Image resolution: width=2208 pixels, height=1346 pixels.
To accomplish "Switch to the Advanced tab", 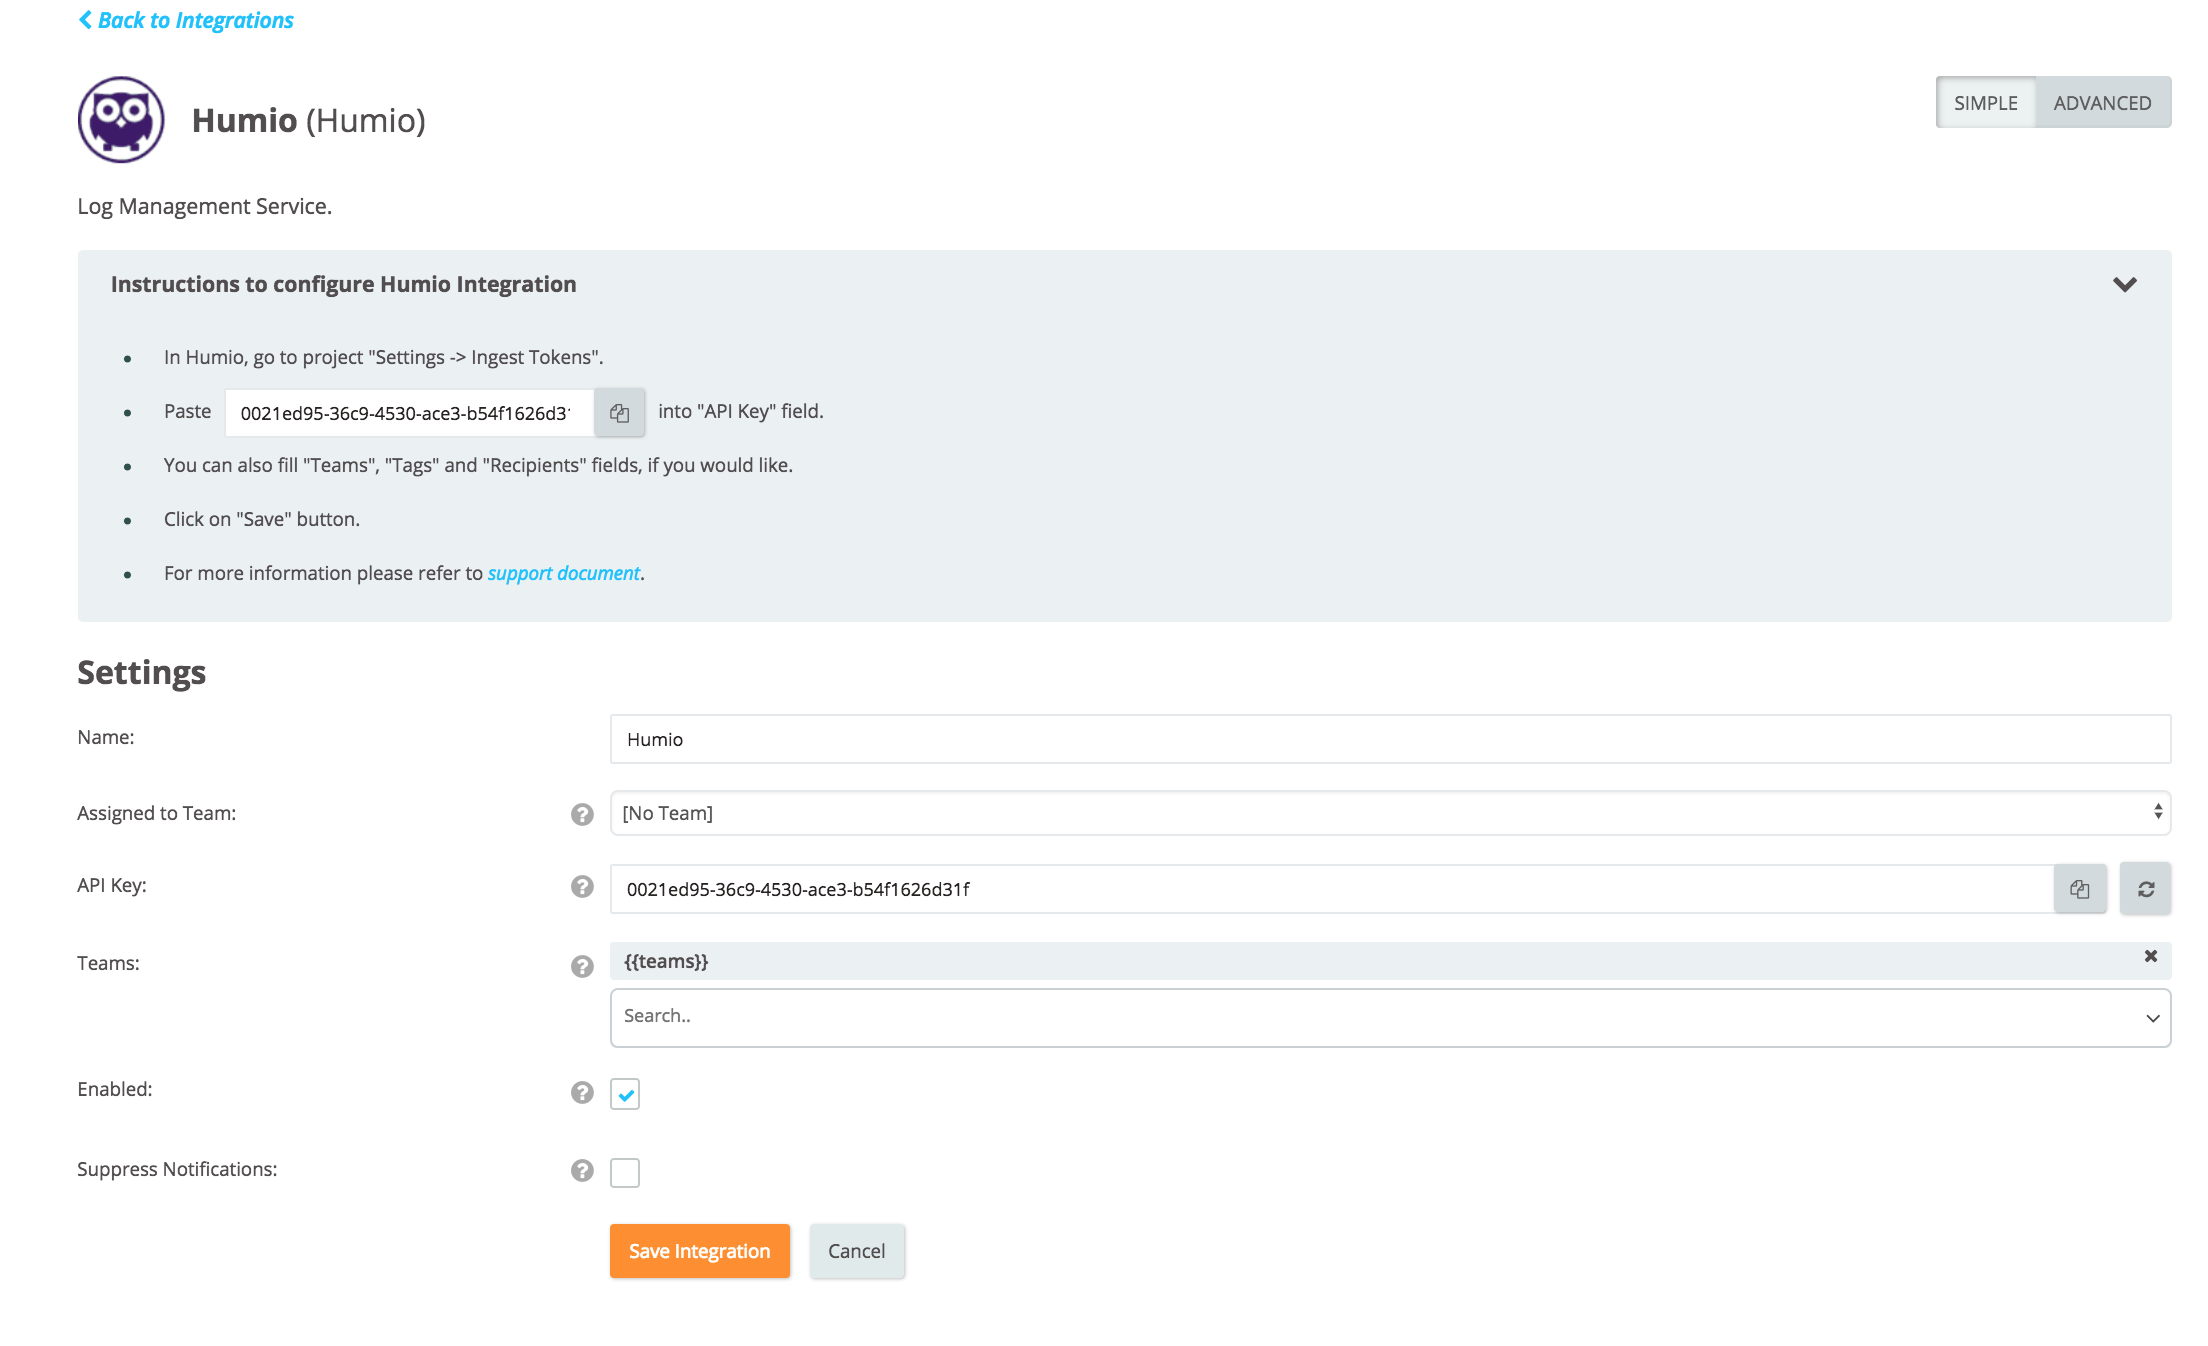I will pos(2102,103).
